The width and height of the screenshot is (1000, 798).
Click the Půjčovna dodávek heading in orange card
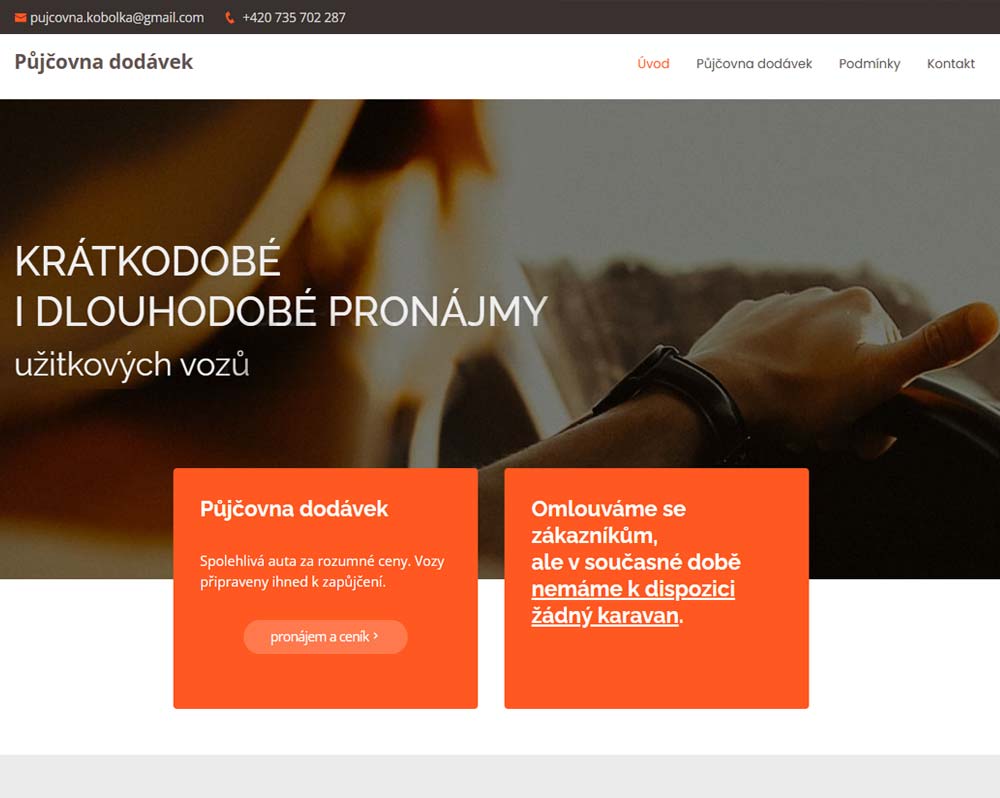[294, 508]
